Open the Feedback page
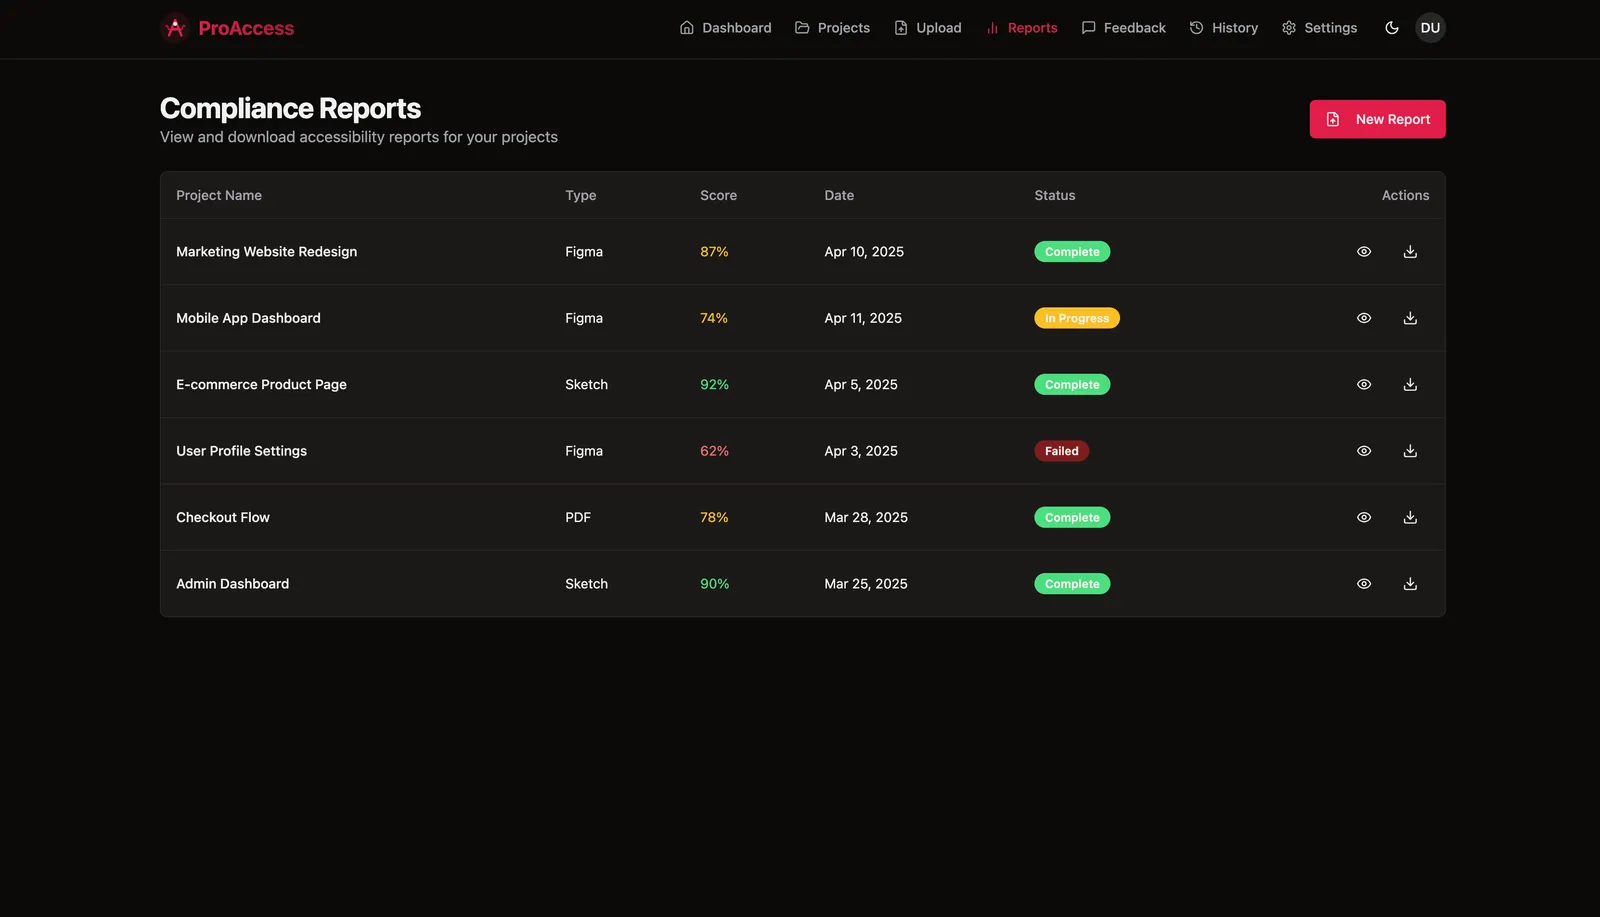 point(1123,28)
